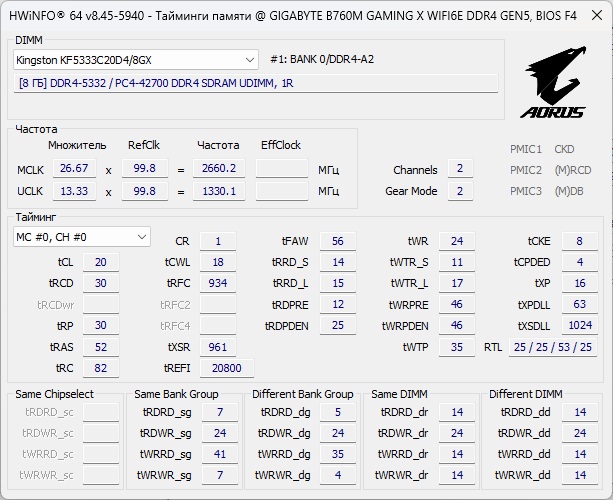Click the tRP value field

[100, 326]
